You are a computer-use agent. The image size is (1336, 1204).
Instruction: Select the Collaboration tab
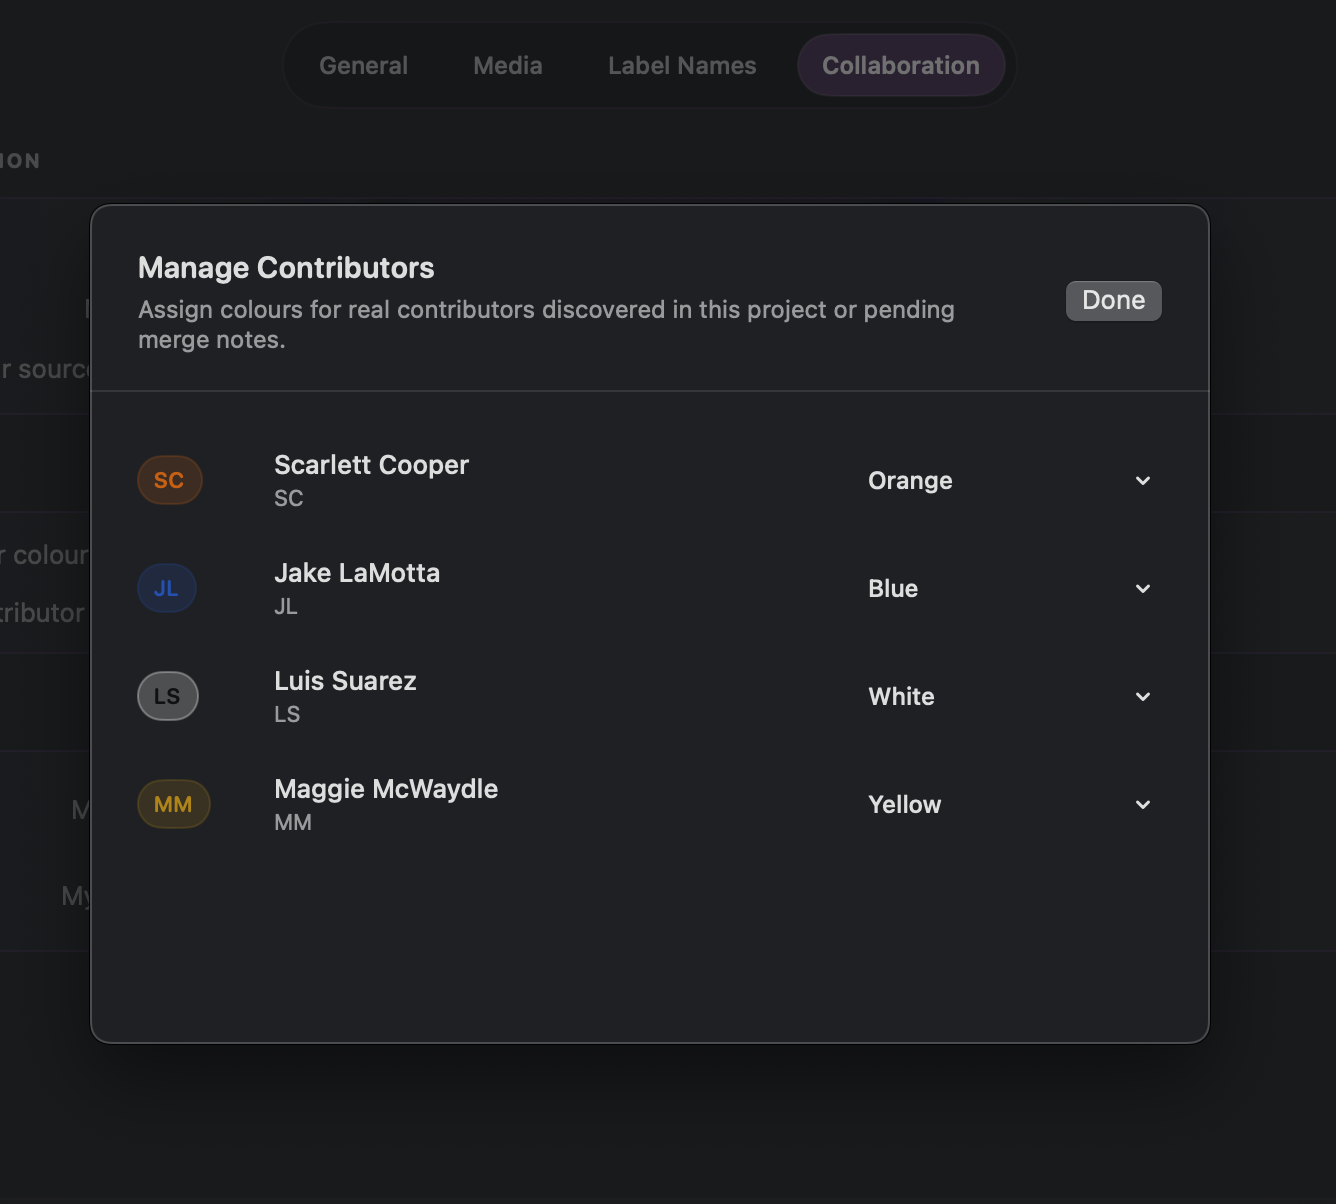(x=900, y=65)
